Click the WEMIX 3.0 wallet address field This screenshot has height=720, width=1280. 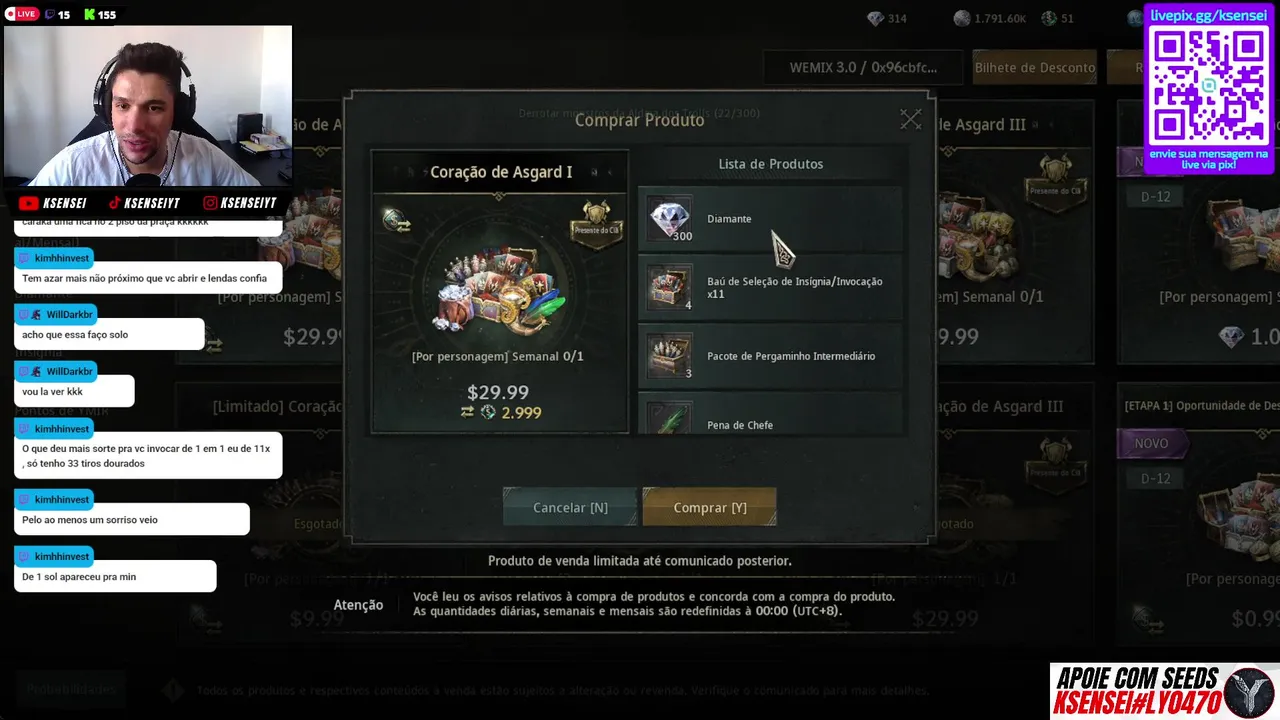(863, 68)
